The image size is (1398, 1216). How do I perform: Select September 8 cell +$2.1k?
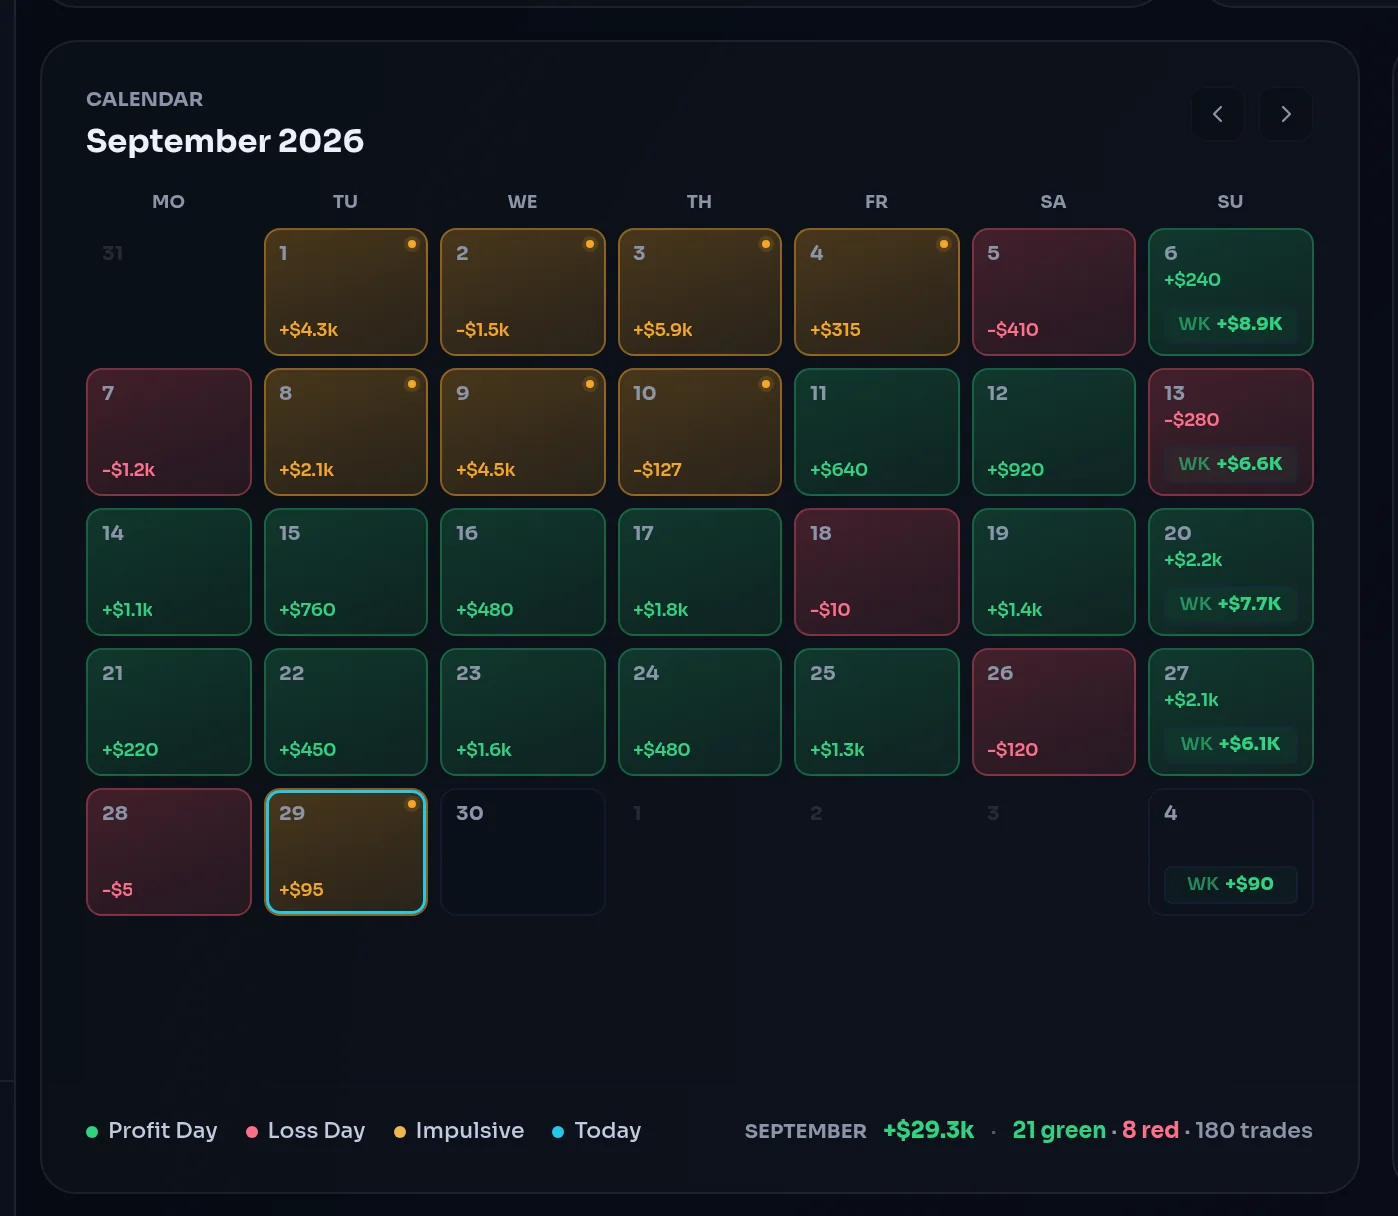point(346,432)
